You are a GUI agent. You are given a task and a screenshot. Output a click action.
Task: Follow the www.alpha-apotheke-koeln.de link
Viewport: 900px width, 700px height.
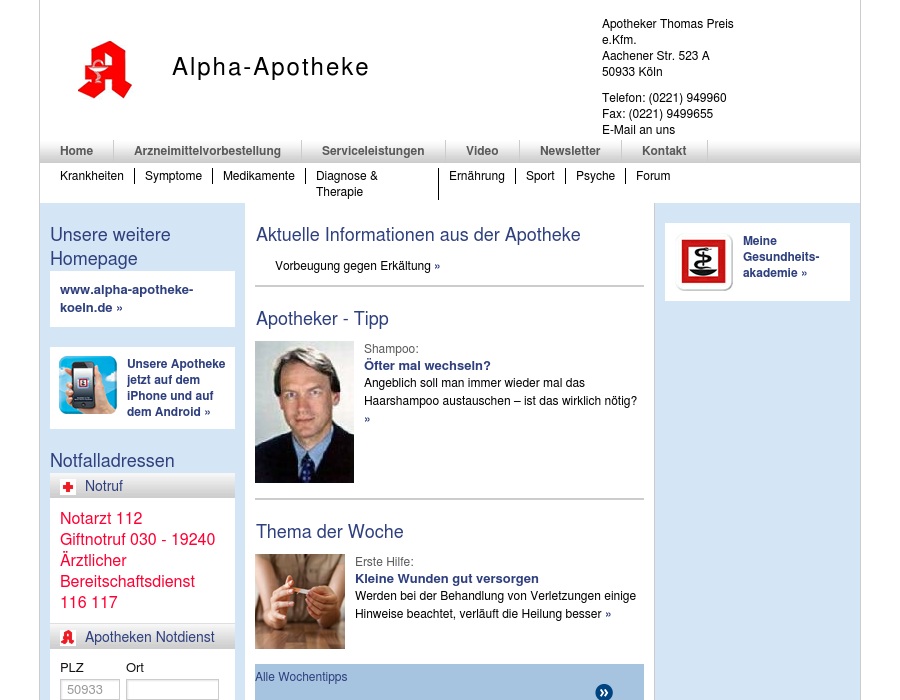(126, 299)
